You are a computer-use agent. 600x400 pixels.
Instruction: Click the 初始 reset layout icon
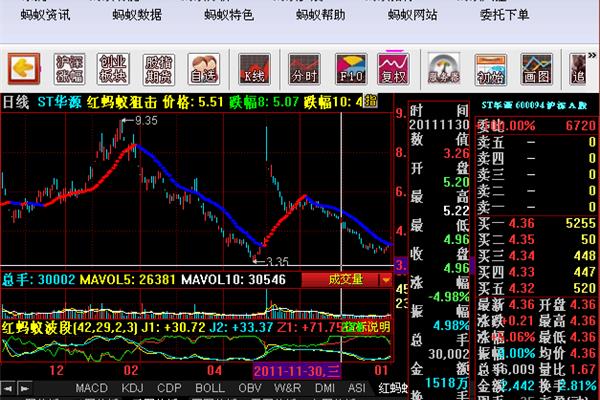[x=491, y=69]
